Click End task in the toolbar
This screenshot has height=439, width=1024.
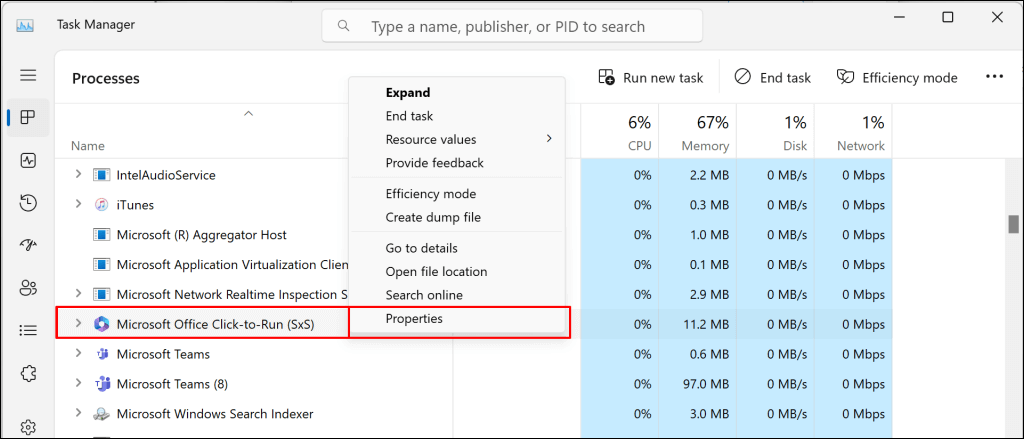[x=772, y=78]
